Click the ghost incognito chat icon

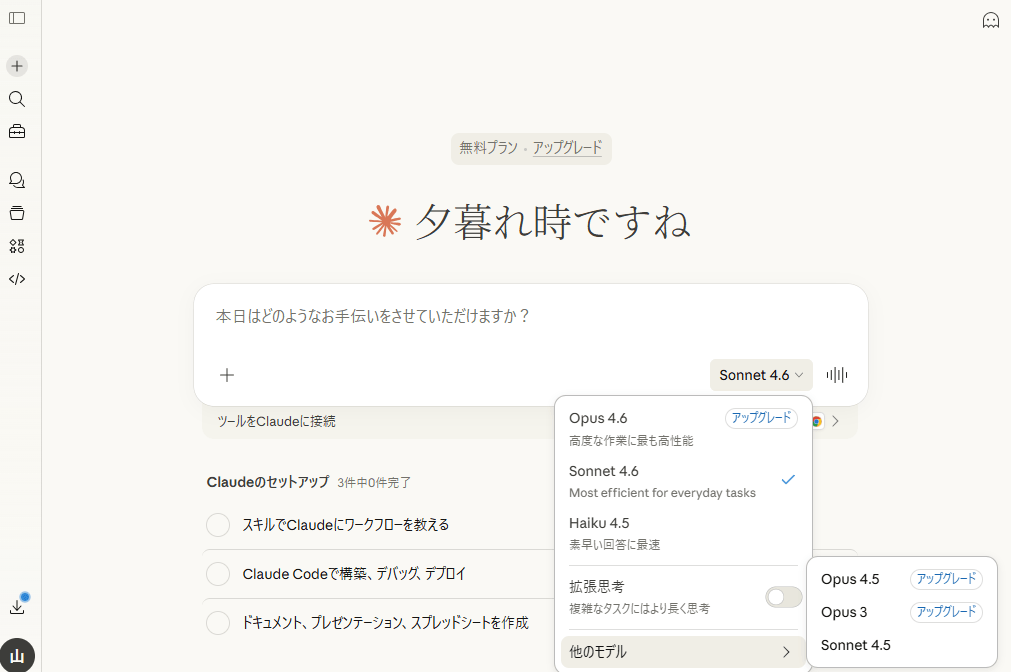click(990, 20)
